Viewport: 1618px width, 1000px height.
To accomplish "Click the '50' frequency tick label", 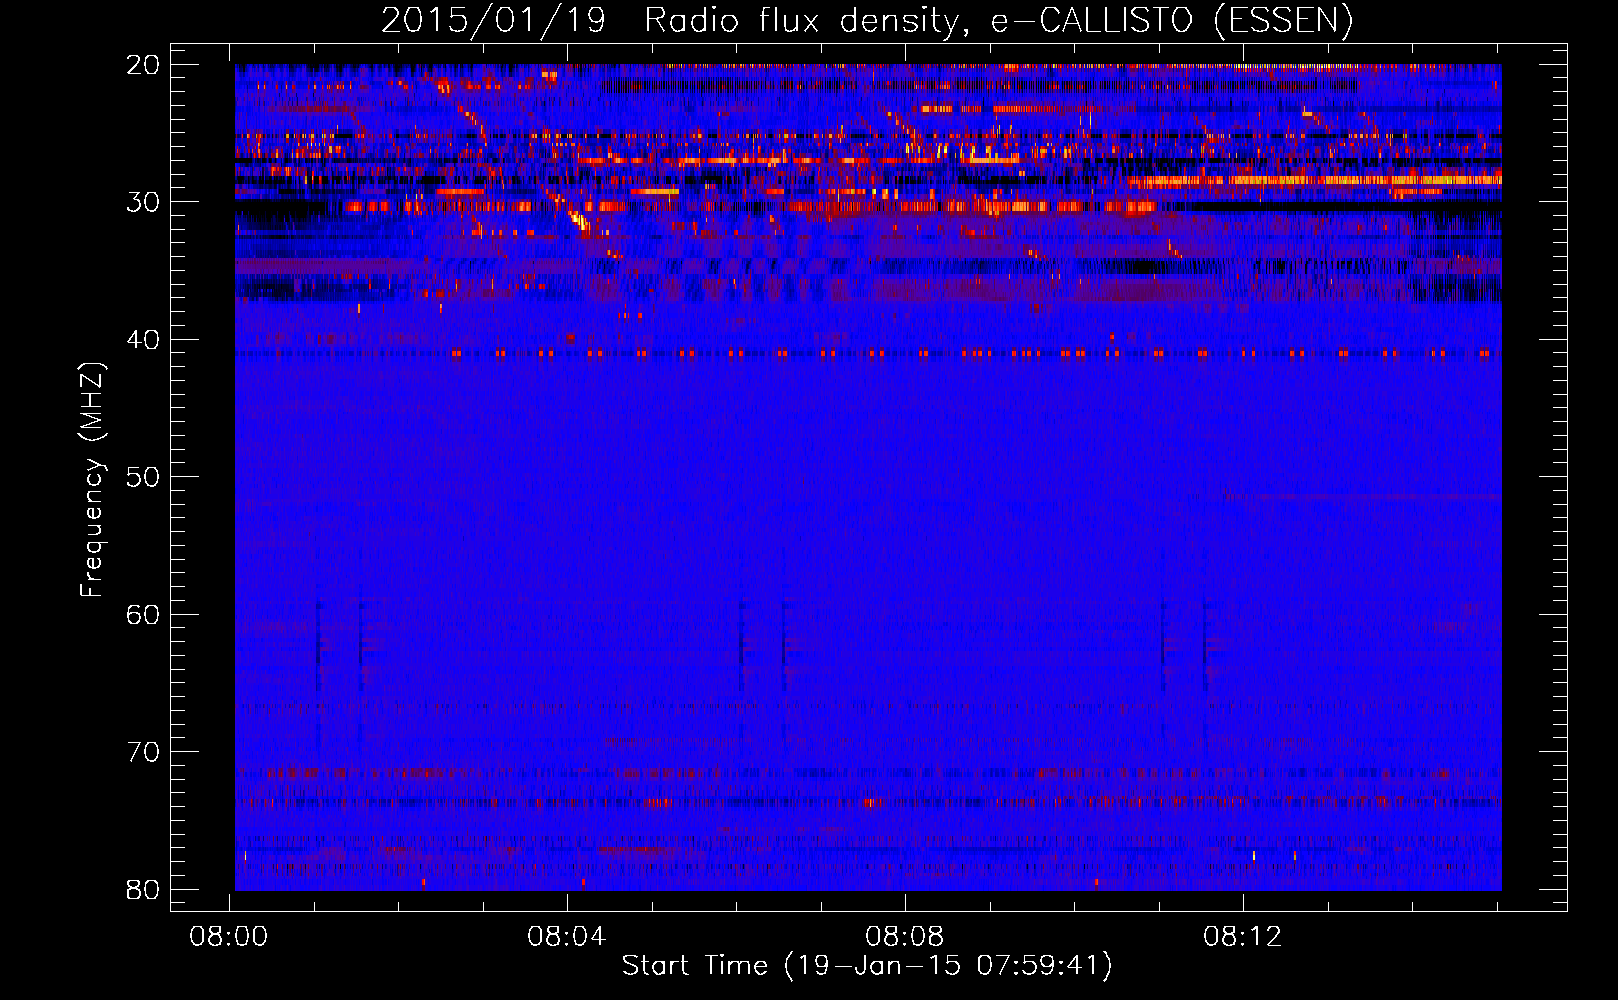I will pyautogui.click(x=143, y=477).
